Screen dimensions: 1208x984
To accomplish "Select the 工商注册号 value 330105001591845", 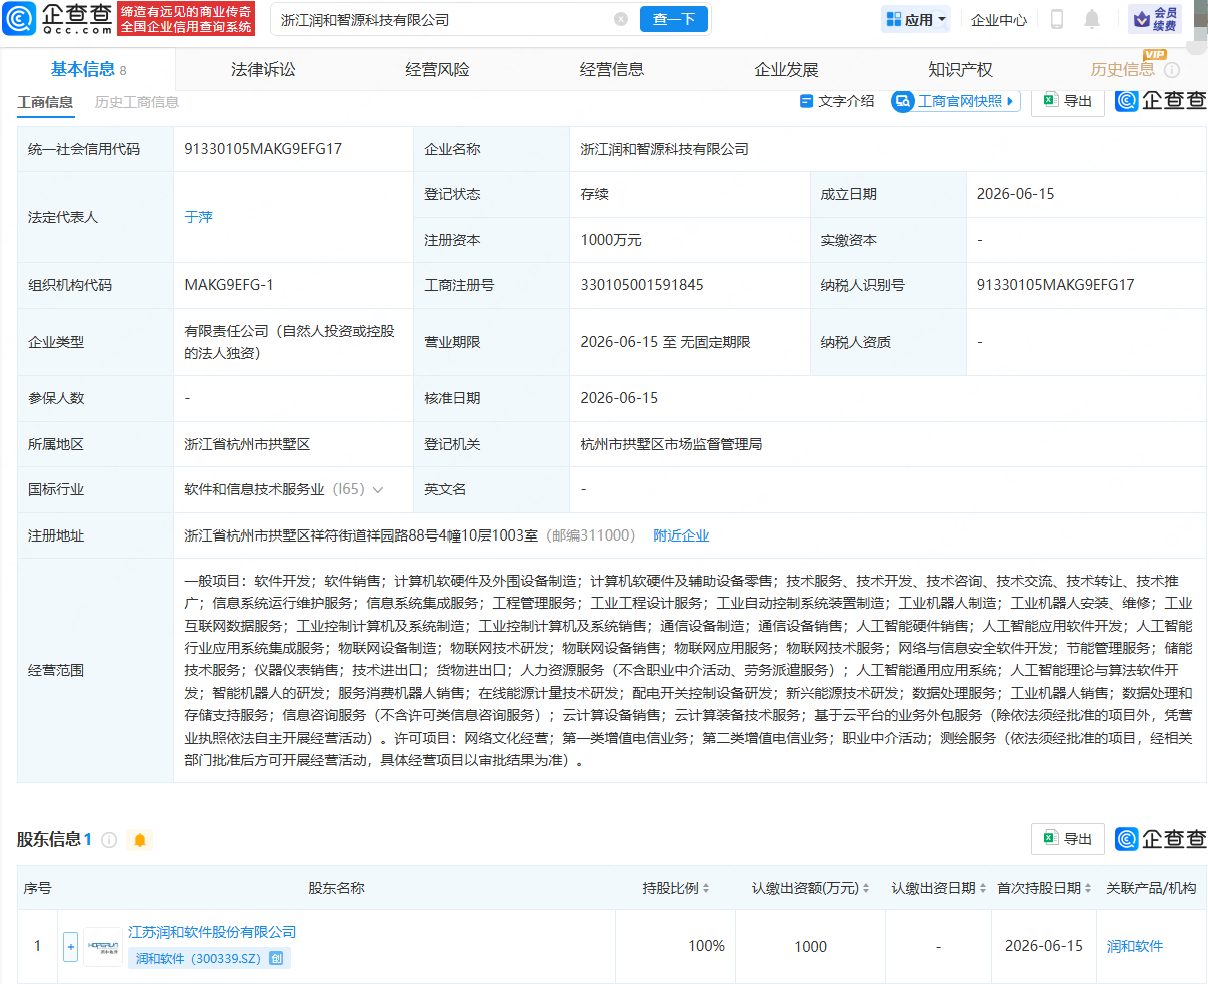I will pos(642,285).
